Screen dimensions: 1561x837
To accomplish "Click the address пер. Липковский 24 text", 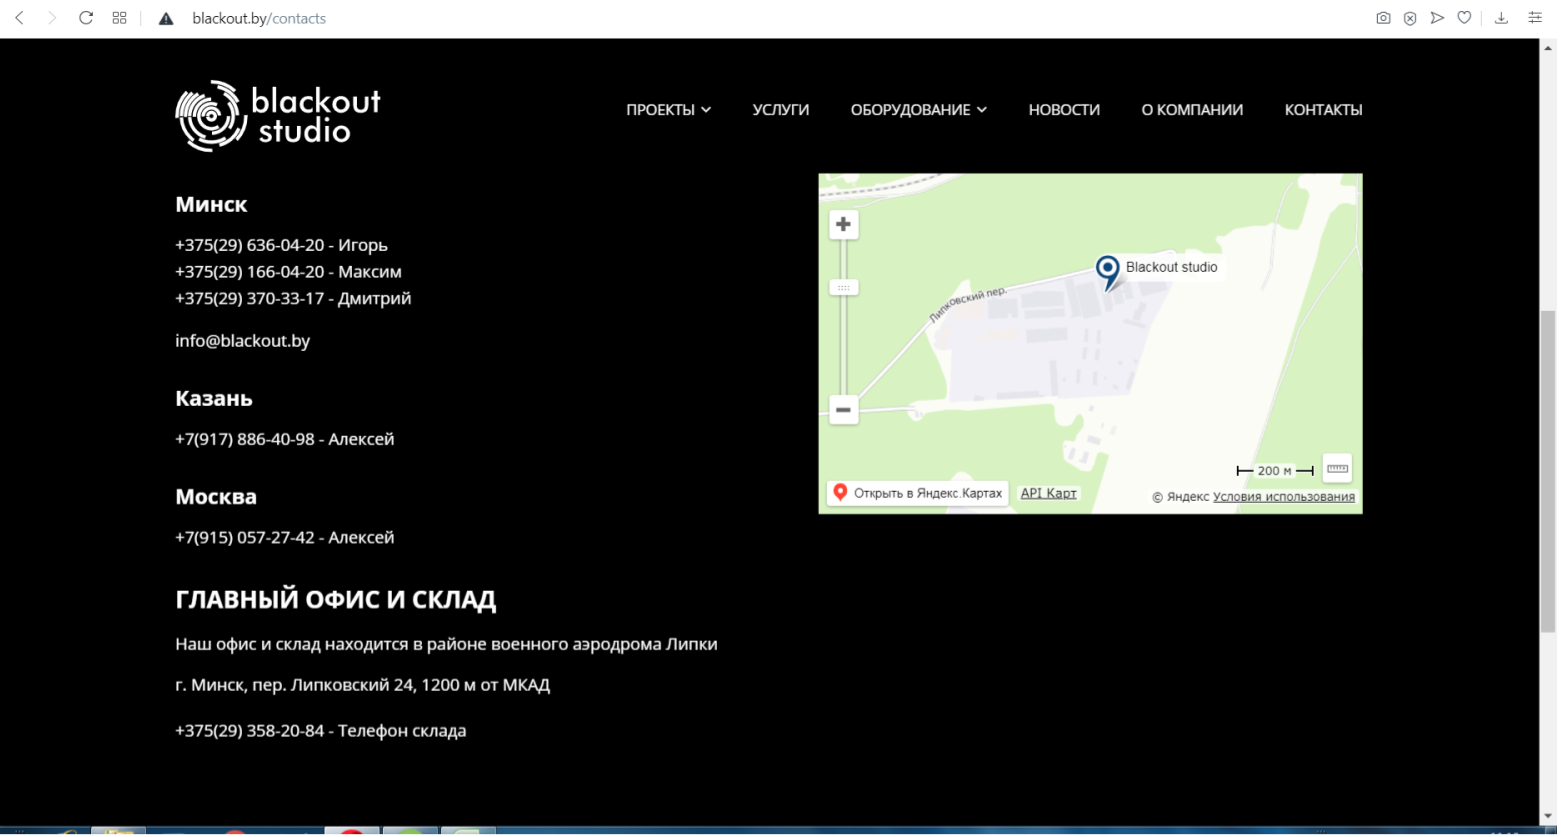I will click(363, 685).
